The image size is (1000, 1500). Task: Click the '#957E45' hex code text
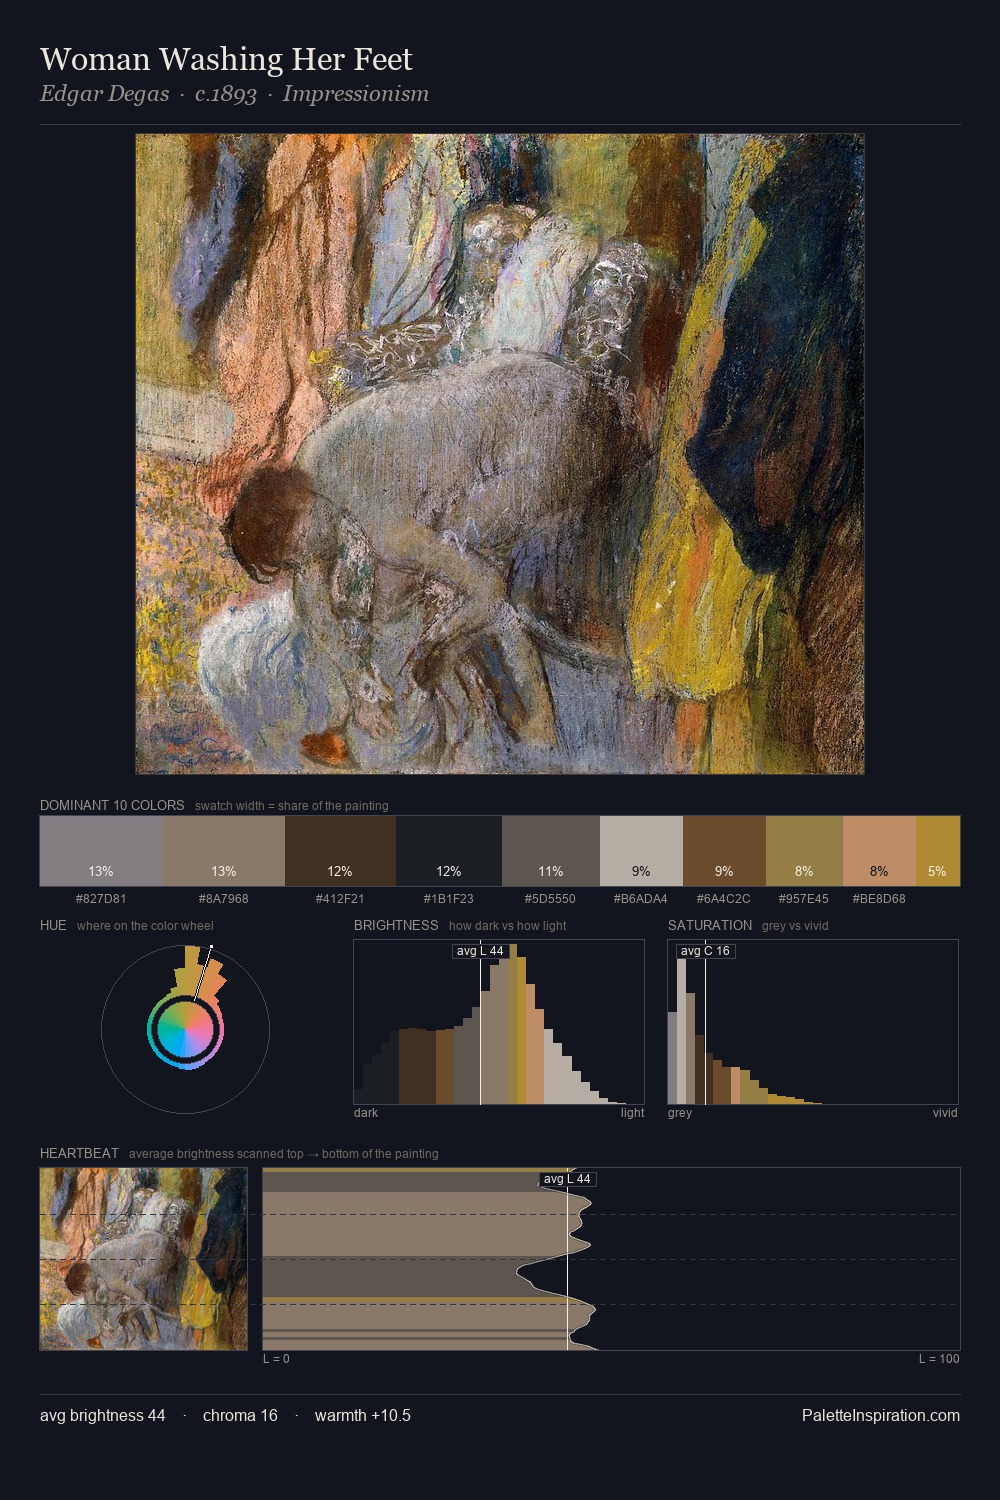pos(804,898)
